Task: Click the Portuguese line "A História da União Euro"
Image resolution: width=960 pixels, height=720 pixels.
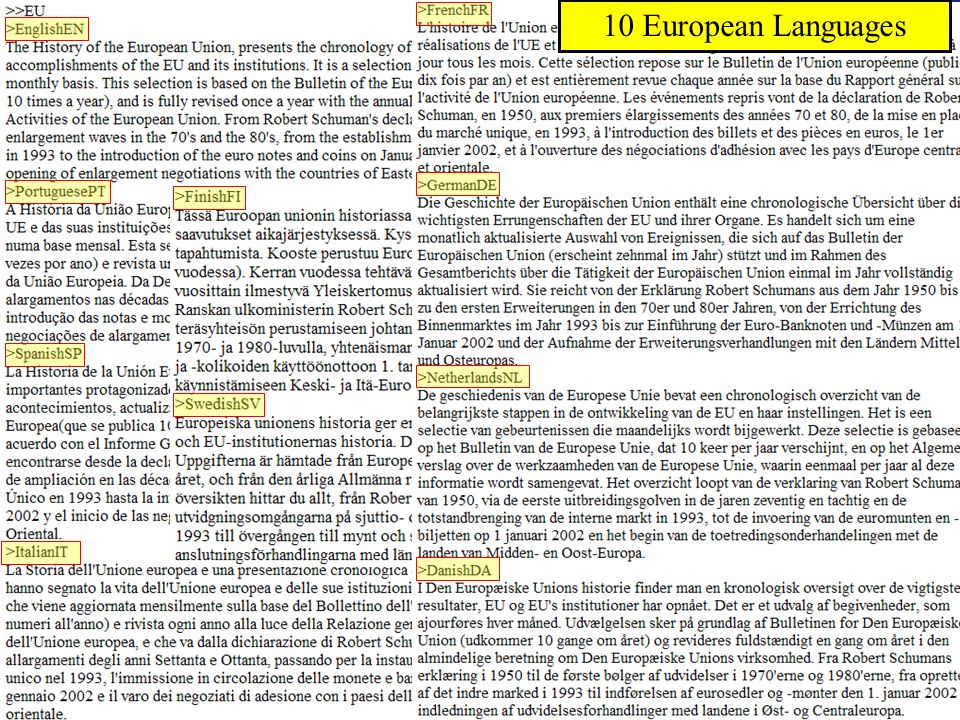Action: pos(88,209)
